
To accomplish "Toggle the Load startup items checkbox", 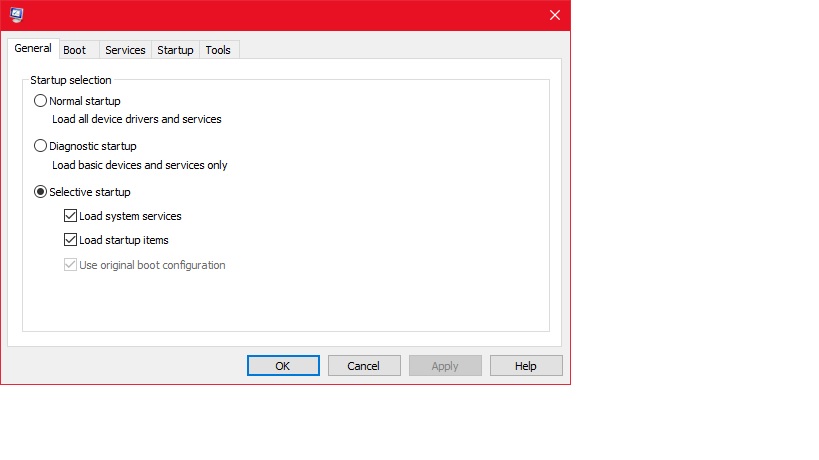I will pyautogui.click(x=70, y=240).
